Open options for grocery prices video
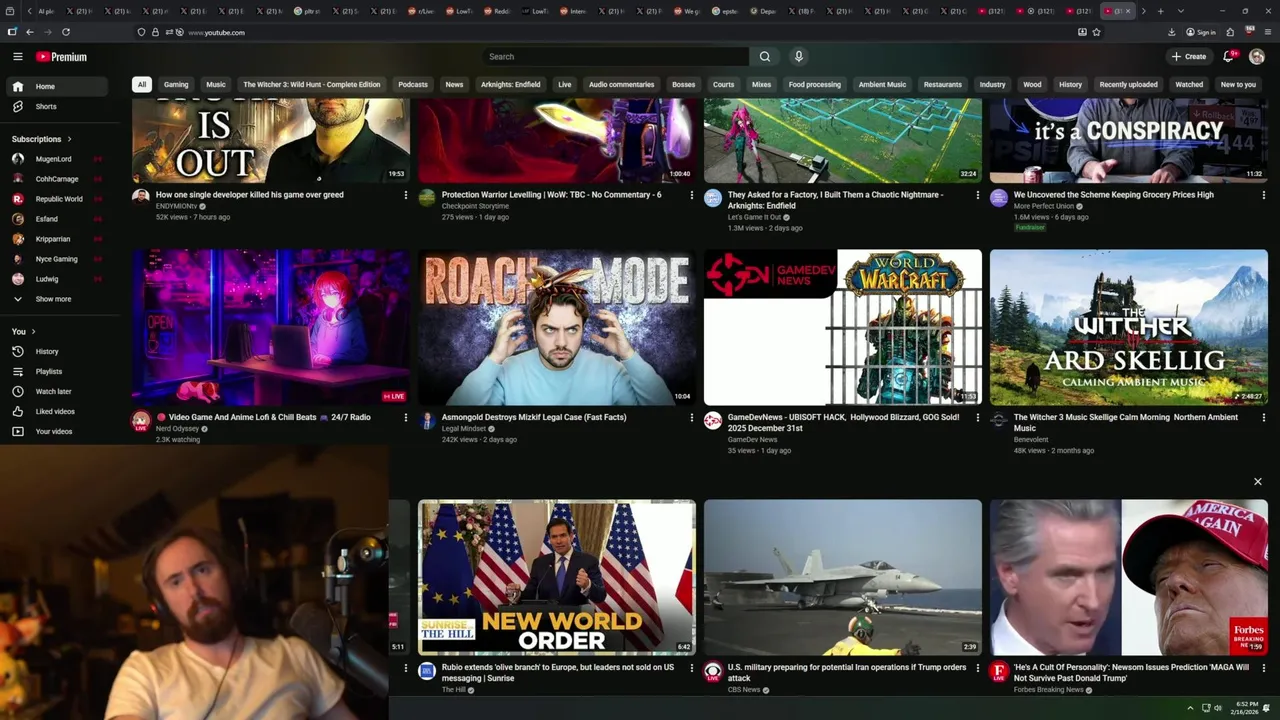This screenshot has height=720, width=1280. coord(1263,195)
